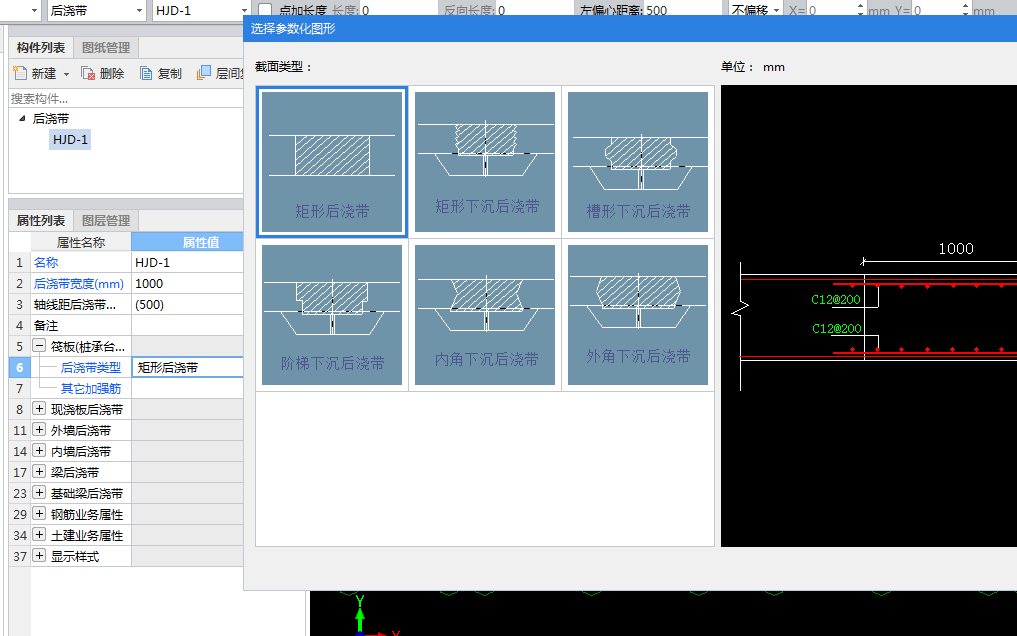Viewport: 1017px width, 636px height.
Task: Select the 内角下沉后浇带 section thumbnail
Action: coord(485,314)
